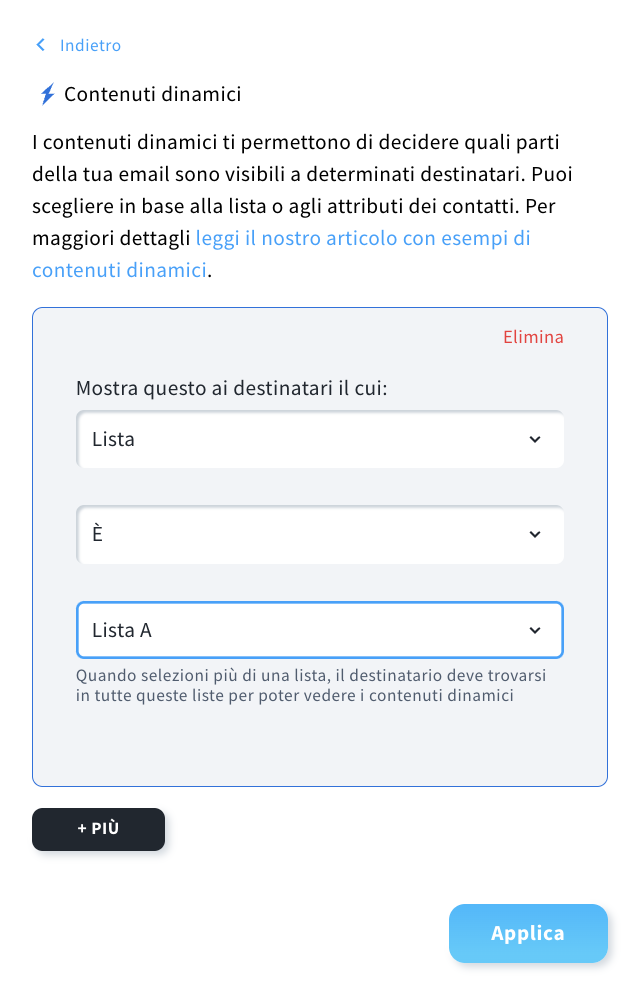
Task: Click the back chevron arrow icon
Action: tap(40, 45)
